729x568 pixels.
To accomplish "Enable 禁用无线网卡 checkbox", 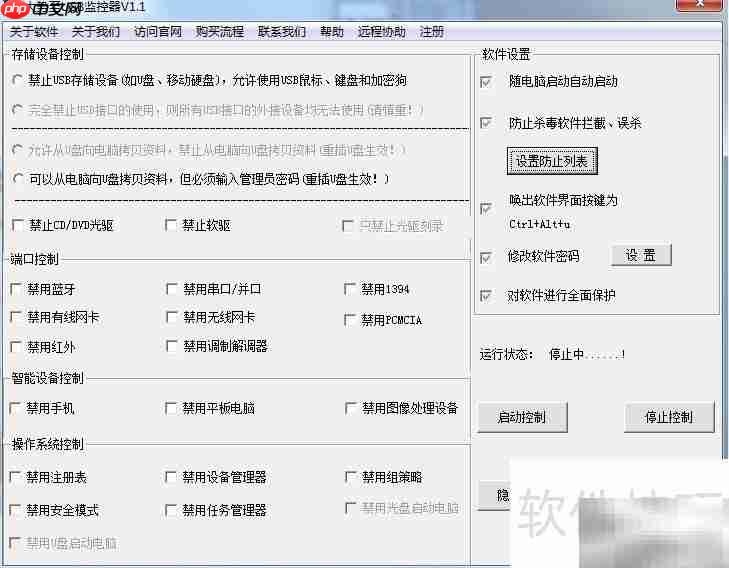I will point(172,317).
